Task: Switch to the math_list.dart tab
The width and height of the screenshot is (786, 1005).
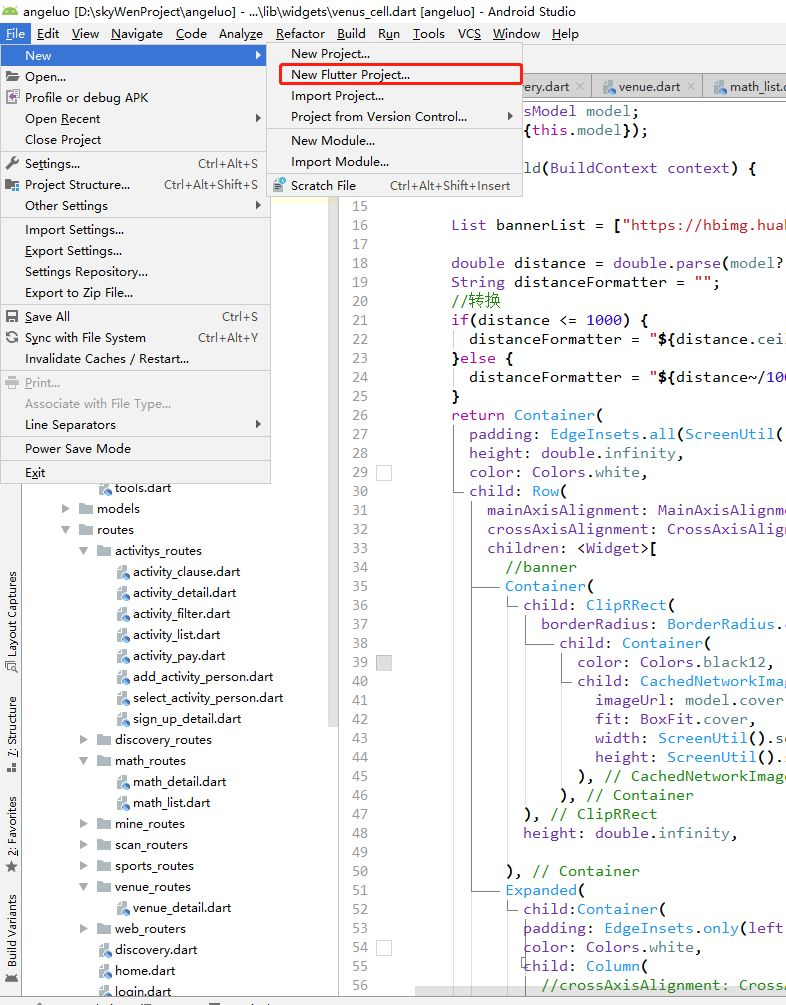Action: [x=747, y=87]
